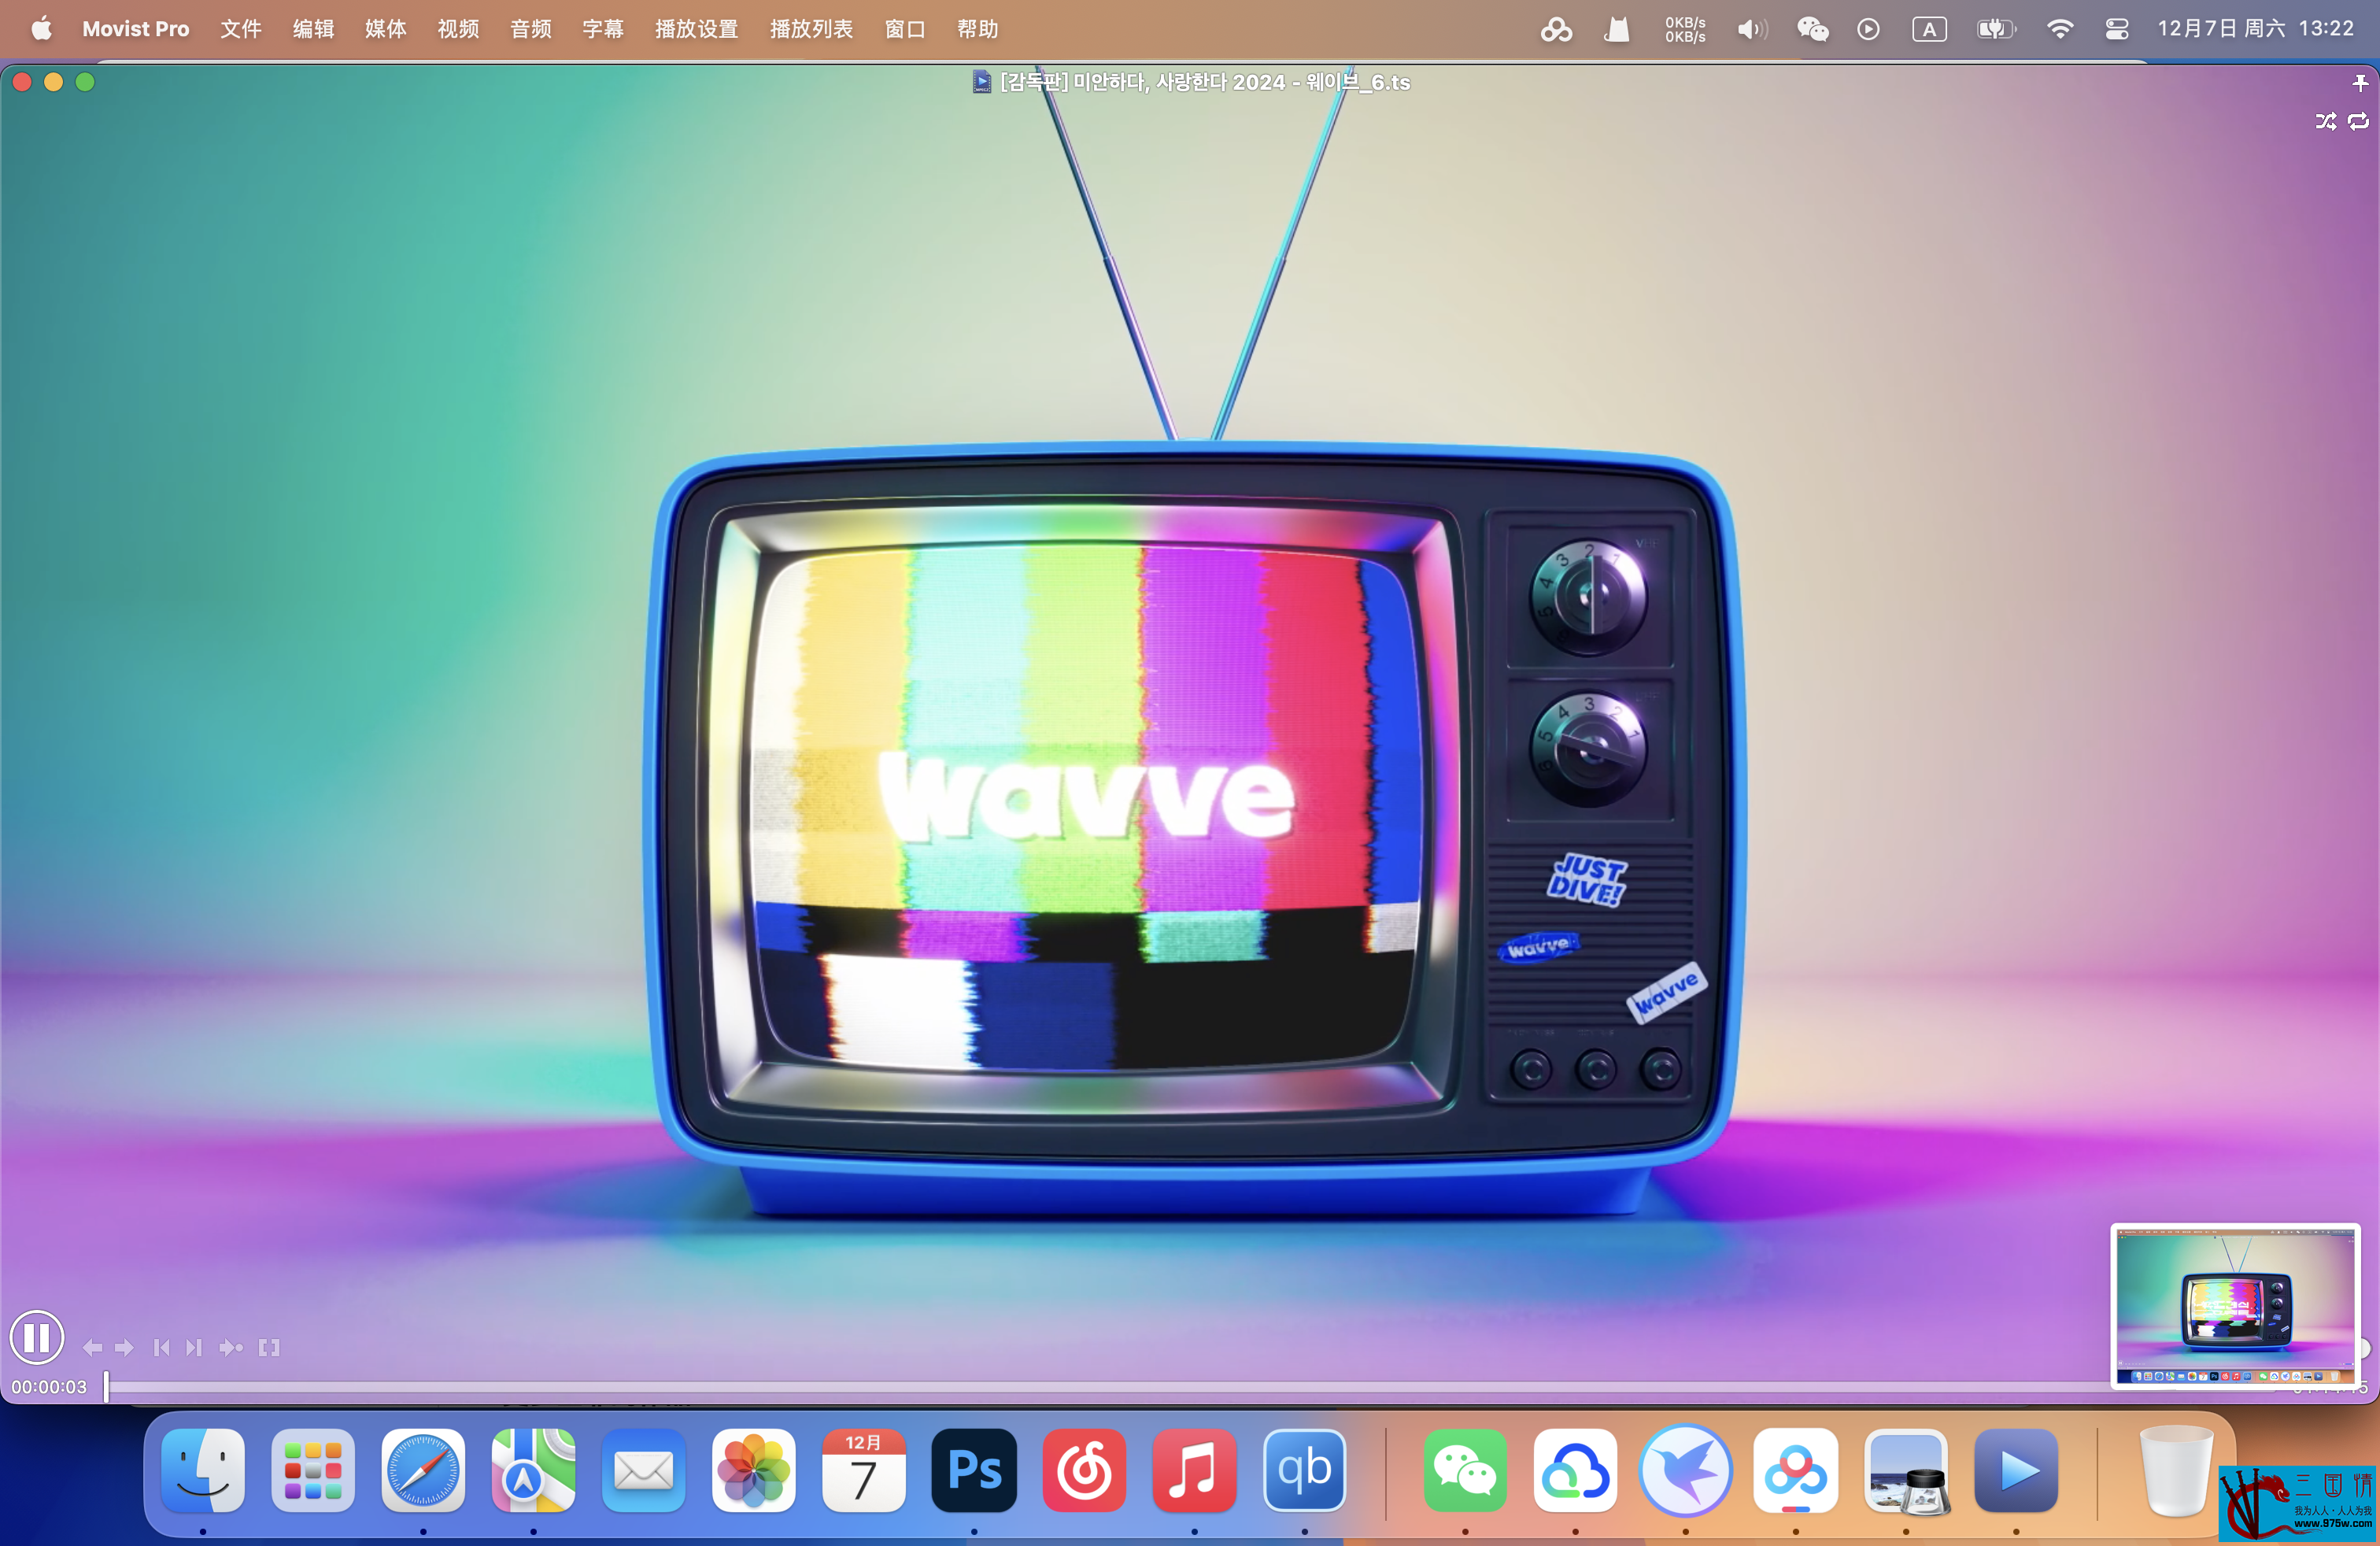Pause the video with the round pause button

(37, 1337)
